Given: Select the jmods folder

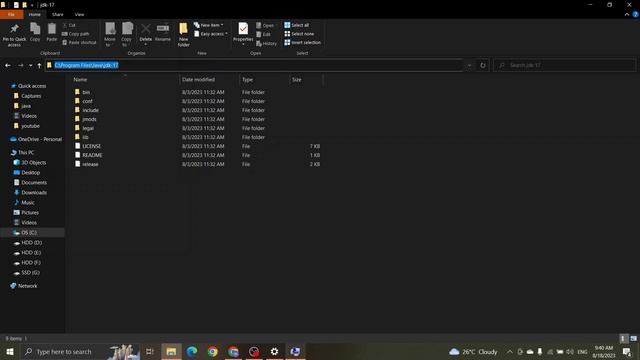Looking at the screenshot, I should pyautogui.click(x=89, y=119).
